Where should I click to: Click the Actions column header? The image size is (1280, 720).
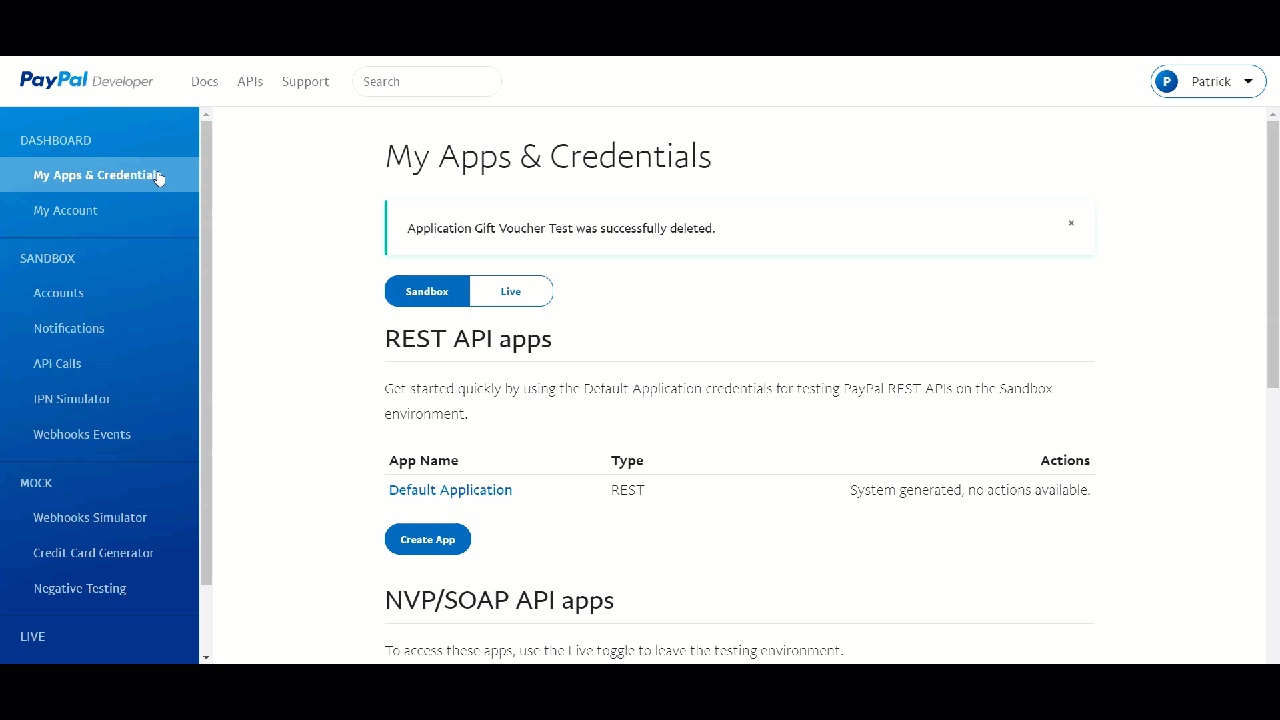1065,461
